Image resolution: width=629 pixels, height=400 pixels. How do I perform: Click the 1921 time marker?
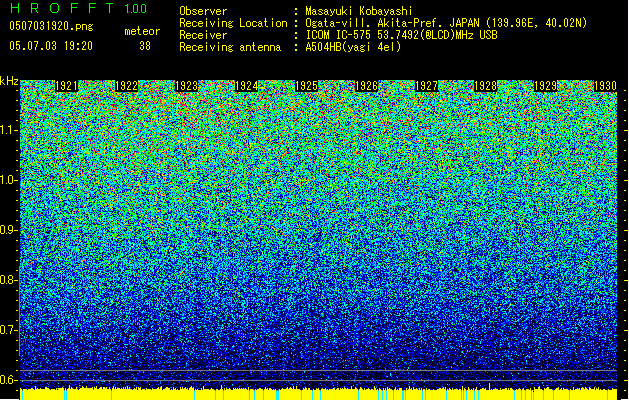66,86
